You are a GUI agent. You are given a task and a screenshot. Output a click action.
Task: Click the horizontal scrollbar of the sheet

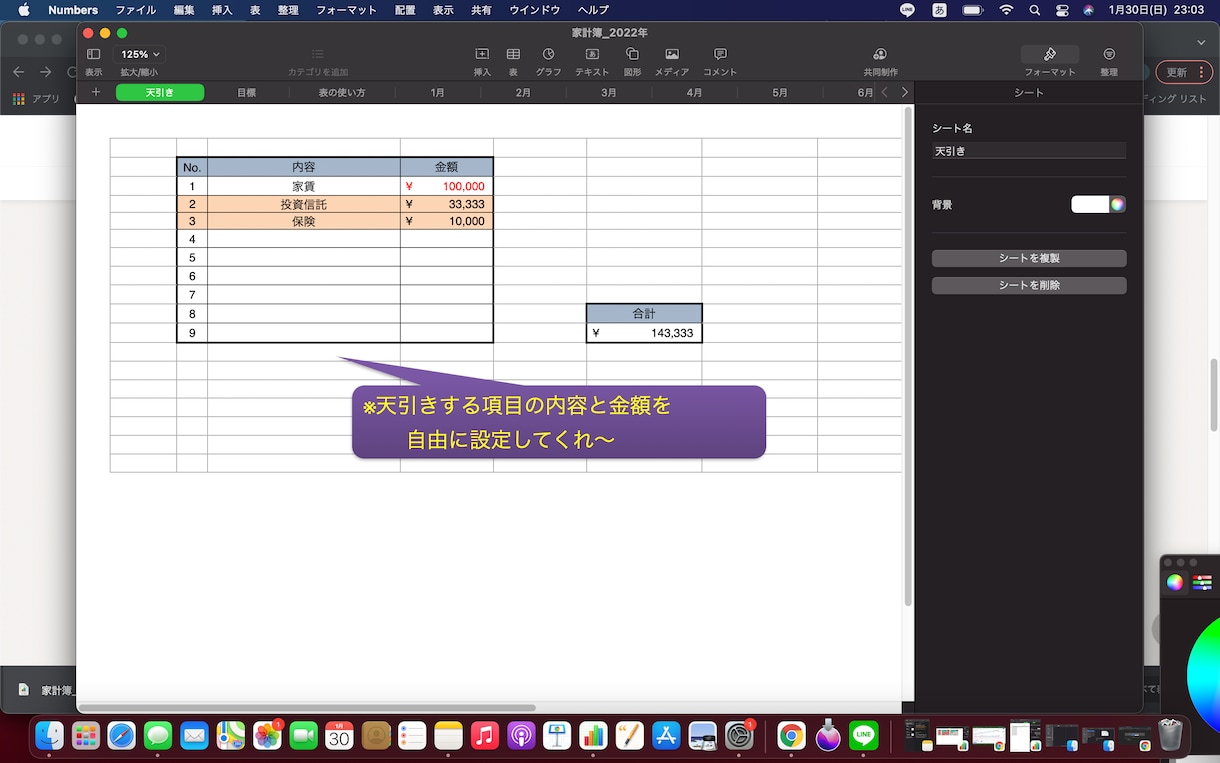(307, 708)
